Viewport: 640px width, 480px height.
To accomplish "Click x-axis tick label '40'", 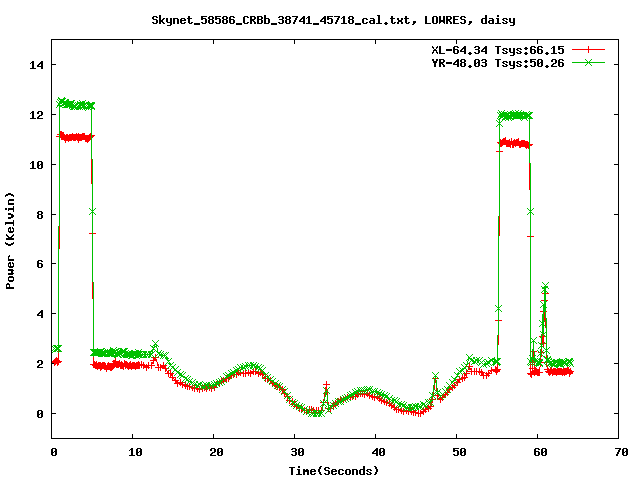I will 378,452.
